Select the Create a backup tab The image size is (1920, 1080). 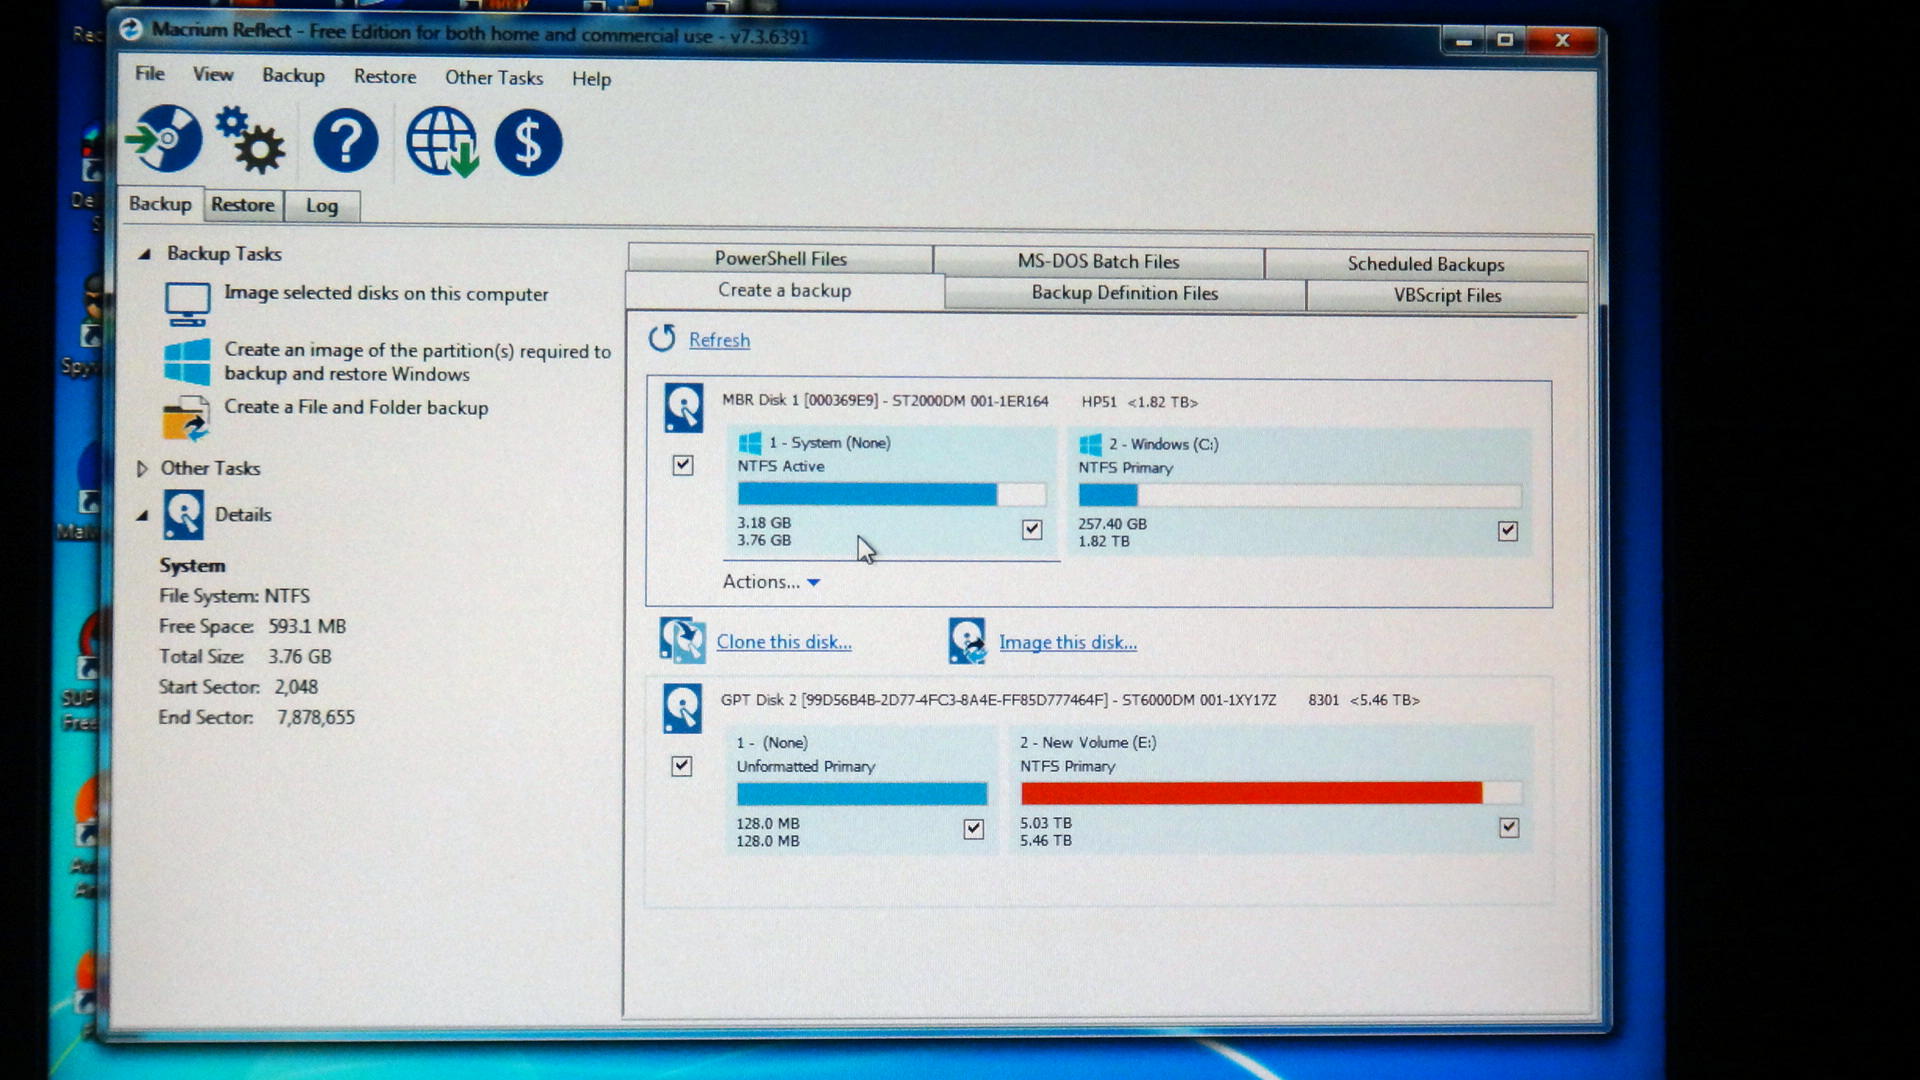[785, 290]
